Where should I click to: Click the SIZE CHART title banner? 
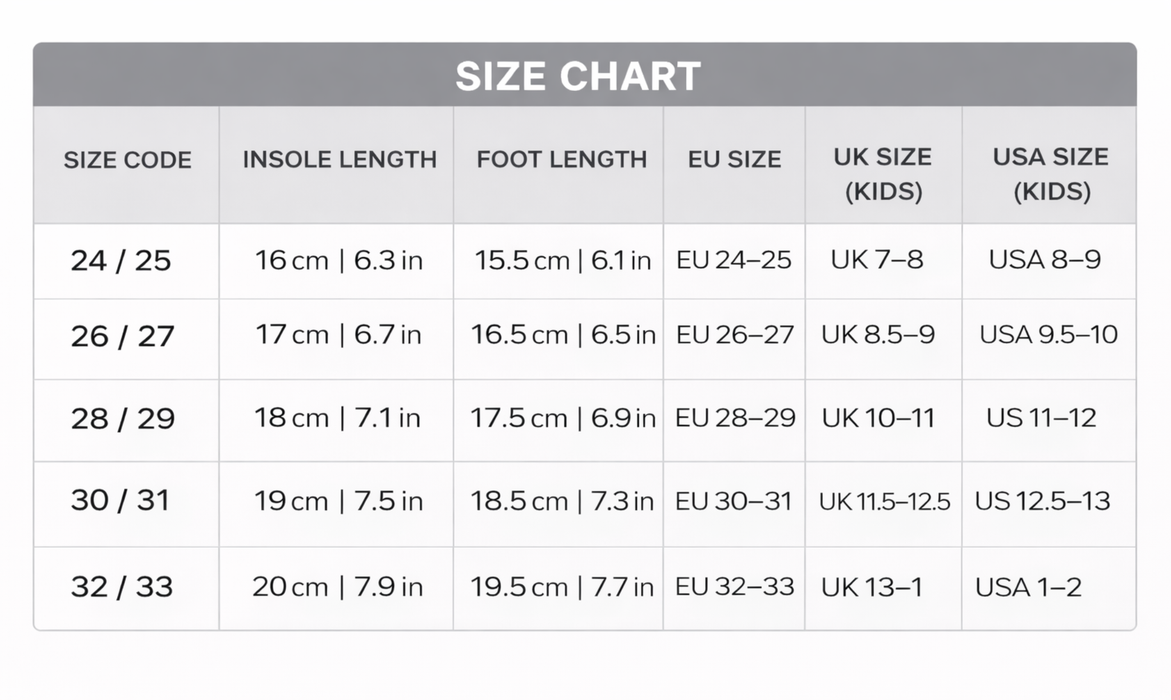578,76
